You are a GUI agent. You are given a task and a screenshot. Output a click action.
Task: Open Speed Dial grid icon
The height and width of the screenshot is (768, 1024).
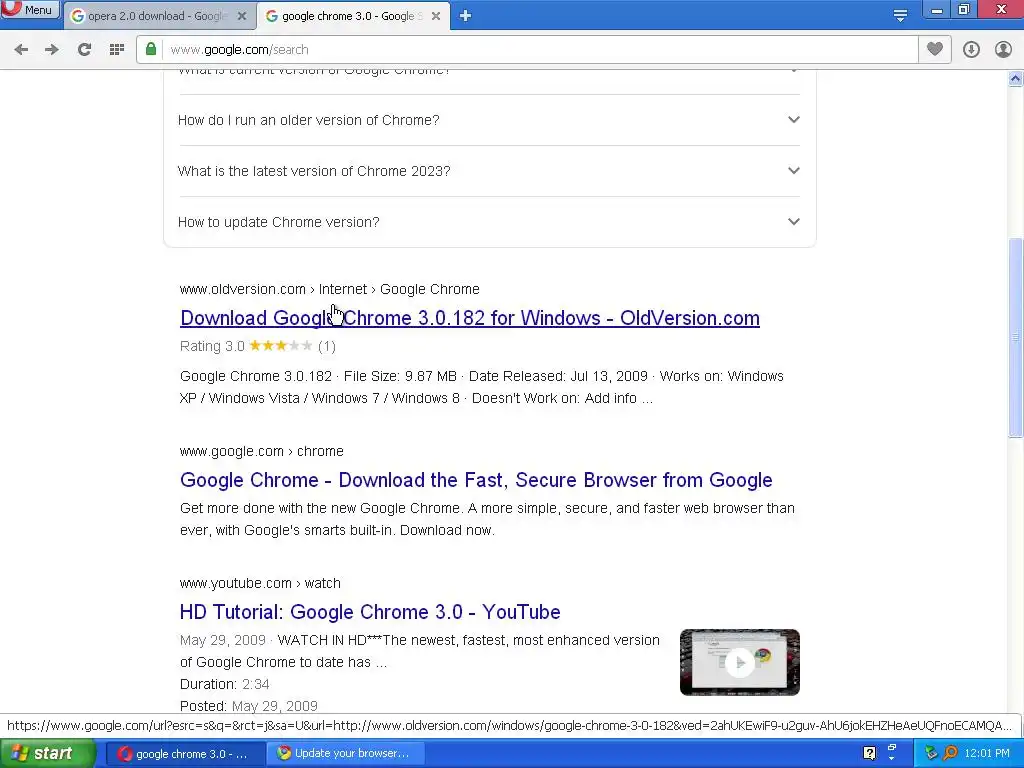click(x=117, y=50)
